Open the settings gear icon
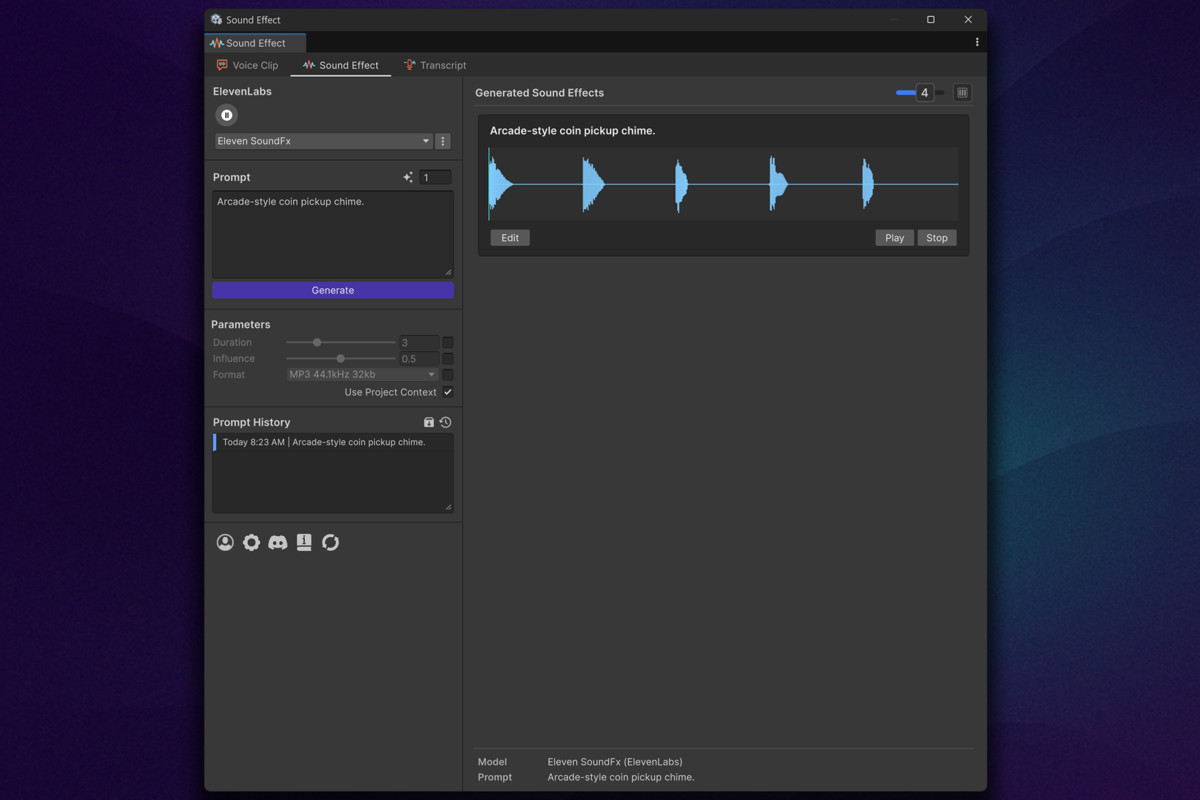Viewport: 1200px width, 800px height. pyautogui.click(x=251, y=542)
